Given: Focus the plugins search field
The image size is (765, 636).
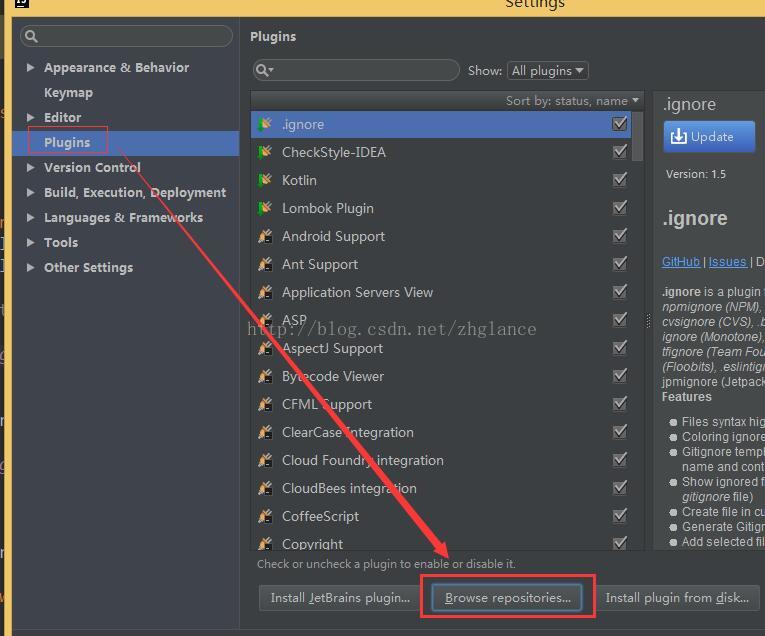Looking at the screenshot, I should 356,70.
